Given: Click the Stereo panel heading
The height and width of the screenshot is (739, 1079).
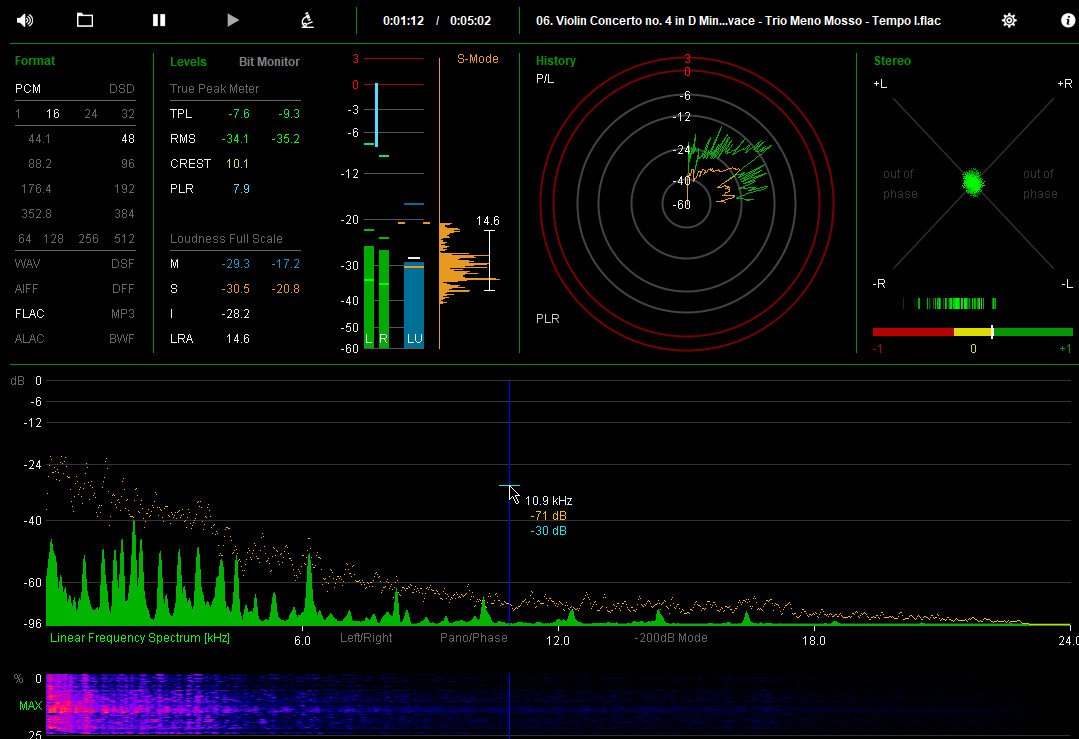Looking at the screenshot, I should (x=892, y=61).
